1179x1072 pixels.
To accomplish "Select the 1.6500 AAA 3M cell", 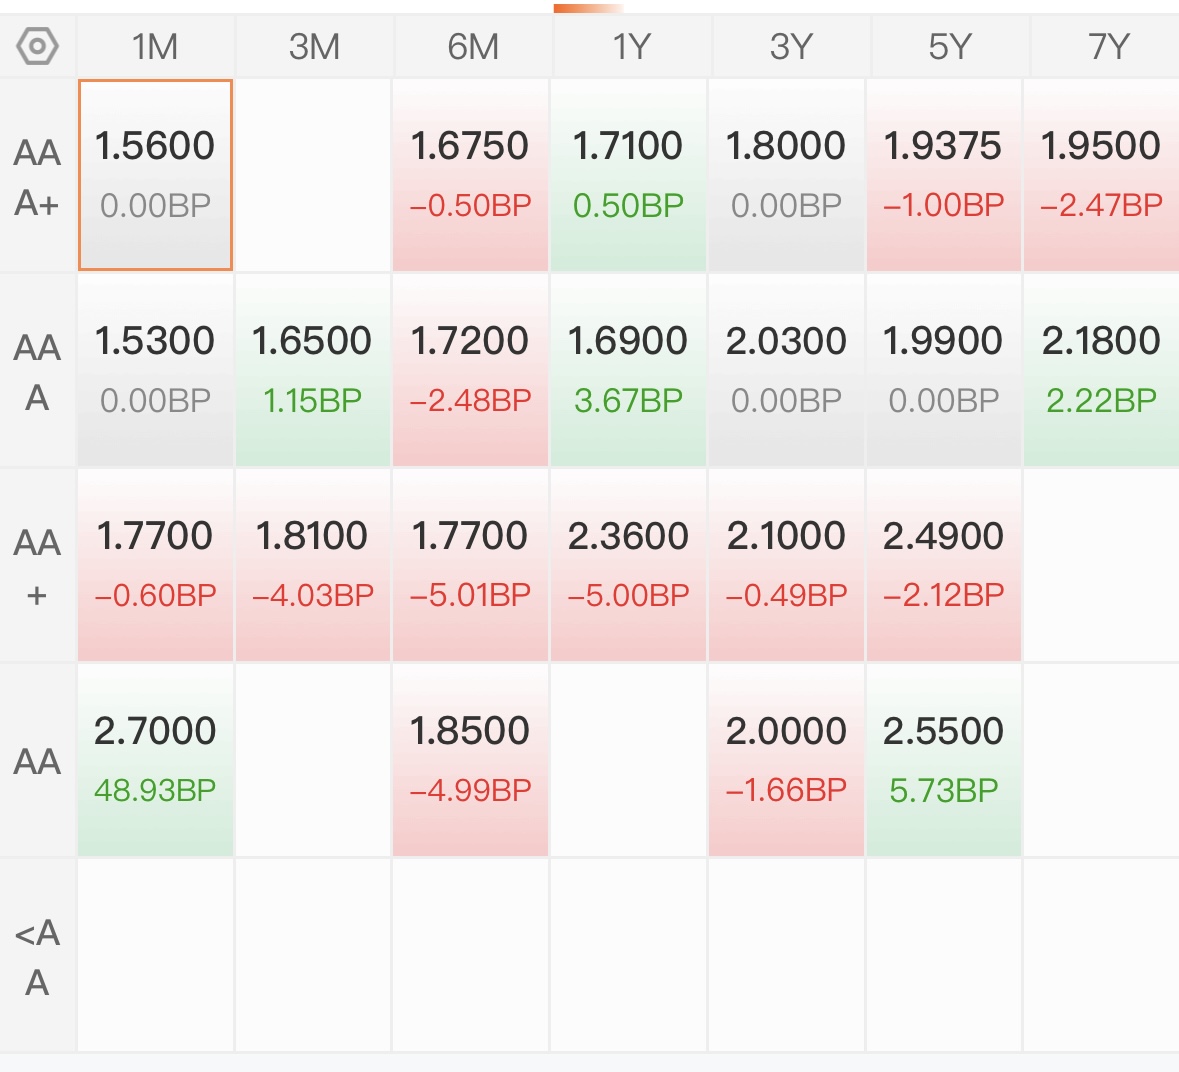I will [312, 370].
